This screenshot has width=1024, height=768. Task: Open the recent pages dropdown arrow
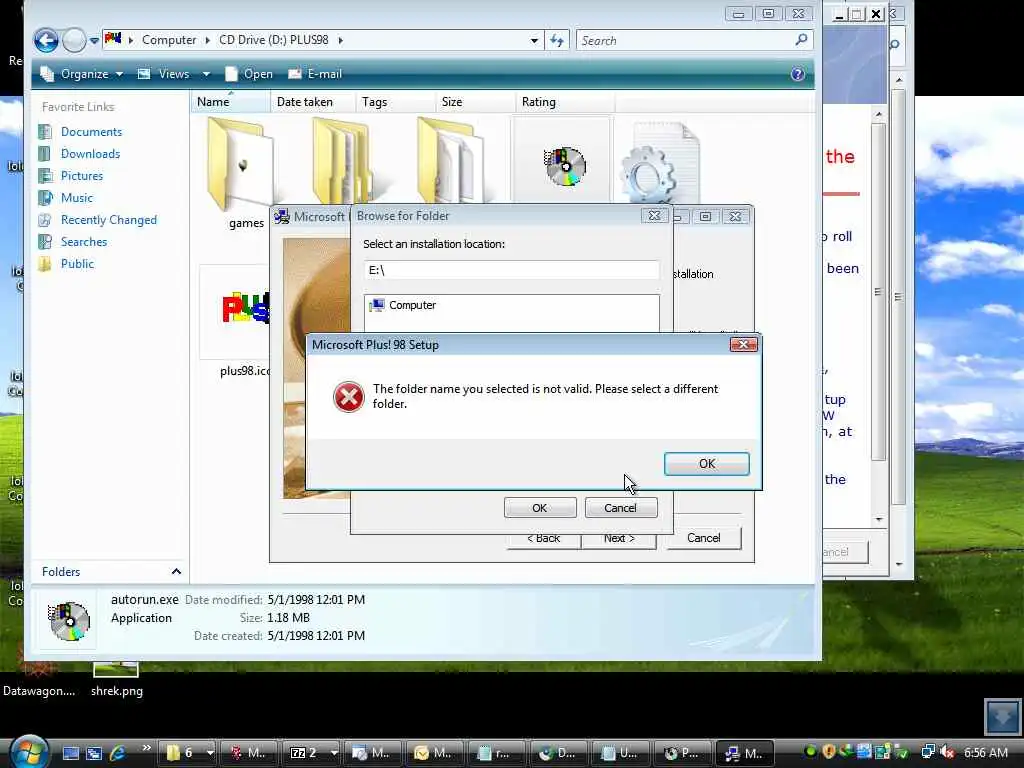[x=94, y=40]
